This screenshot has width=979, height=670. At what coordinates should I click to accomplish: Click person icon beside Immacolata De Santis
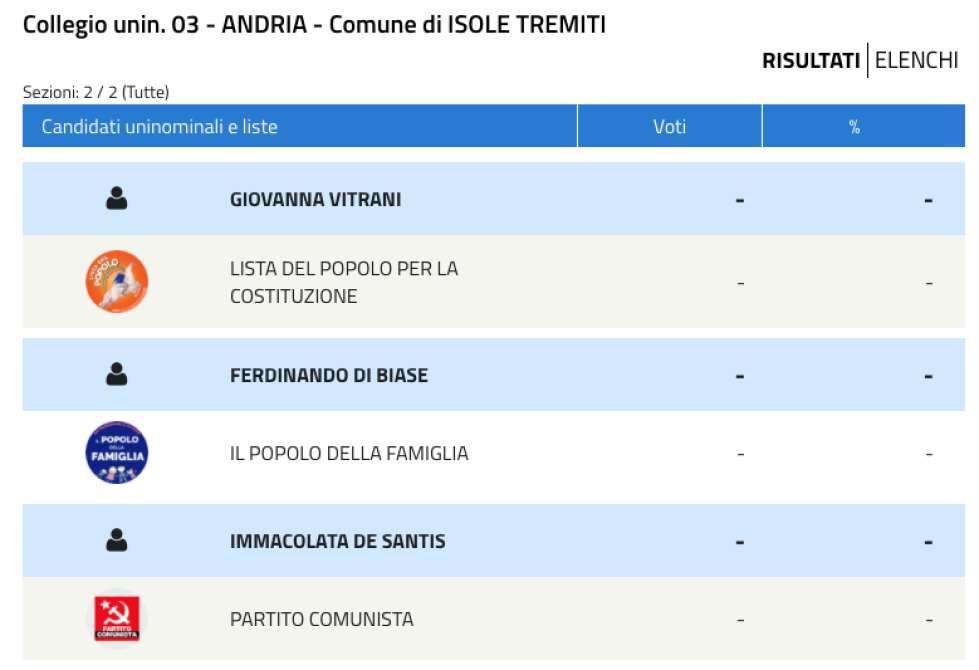coord(117,540)
